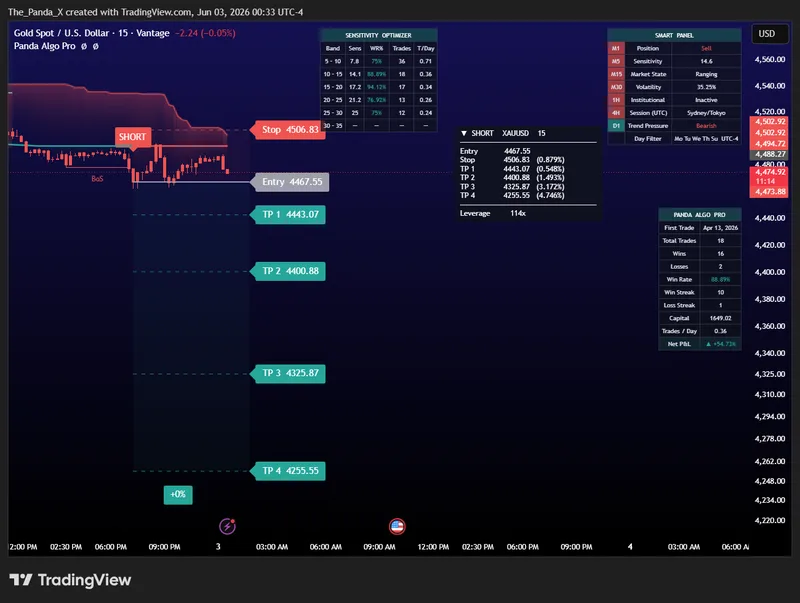Click the Sens 21.2 cell
The width and height of the screenshot is (800, 603).
pos(355,100)
